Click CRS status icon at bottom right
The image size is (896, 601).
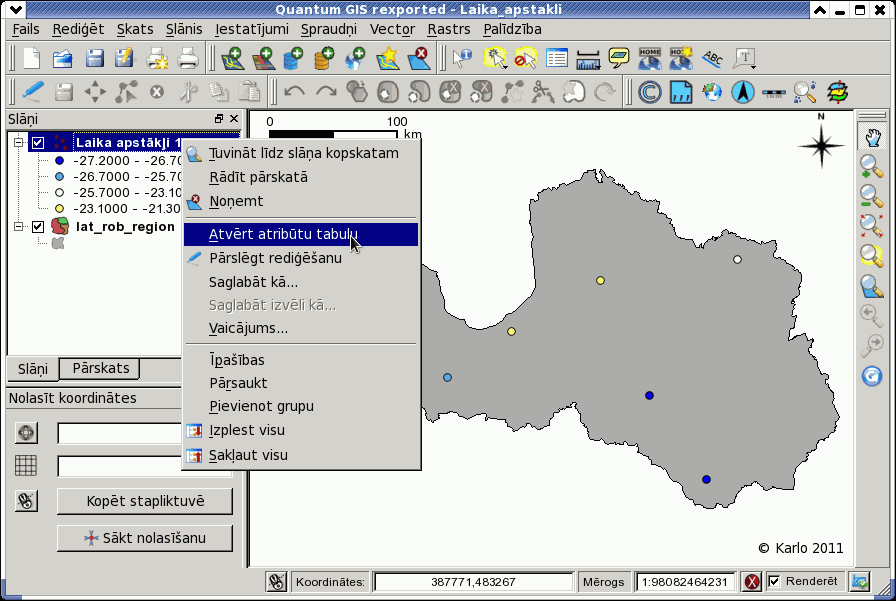coord(860,582)
